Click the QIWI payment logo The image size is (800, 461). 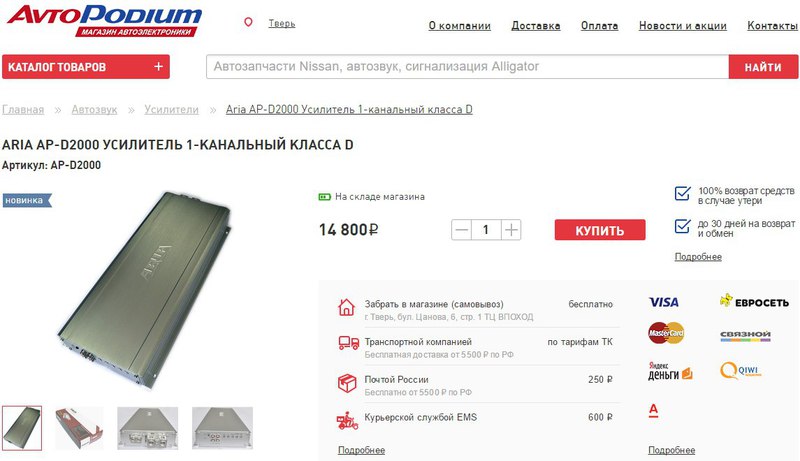(x=740, y=370)
